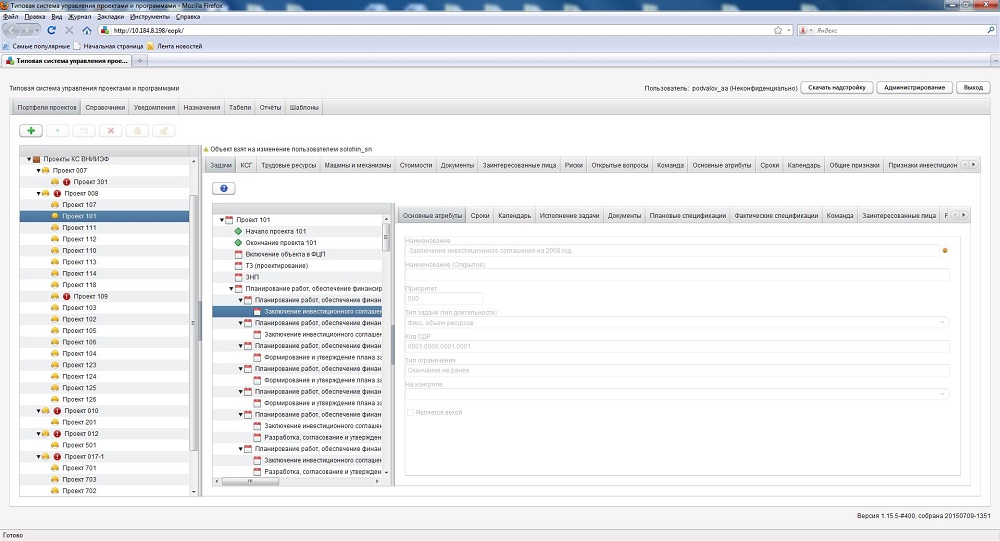This screenshot has width=1000, height=541.
Task: Click the green plus add button
Action: [31, 130]
